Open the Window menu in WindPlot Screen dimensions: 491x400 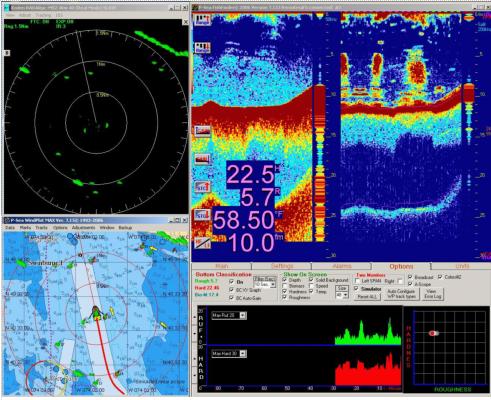click(x=107, y=228)
